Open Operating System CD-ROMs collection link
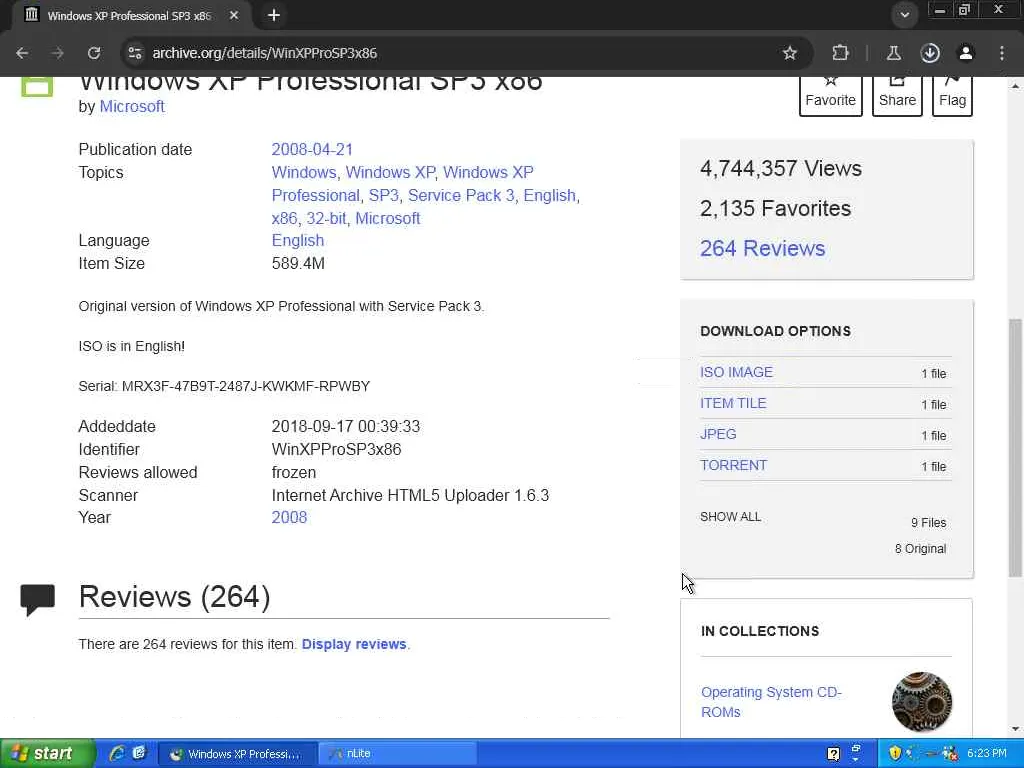The image size is (1024, 768). pos(771,702)
